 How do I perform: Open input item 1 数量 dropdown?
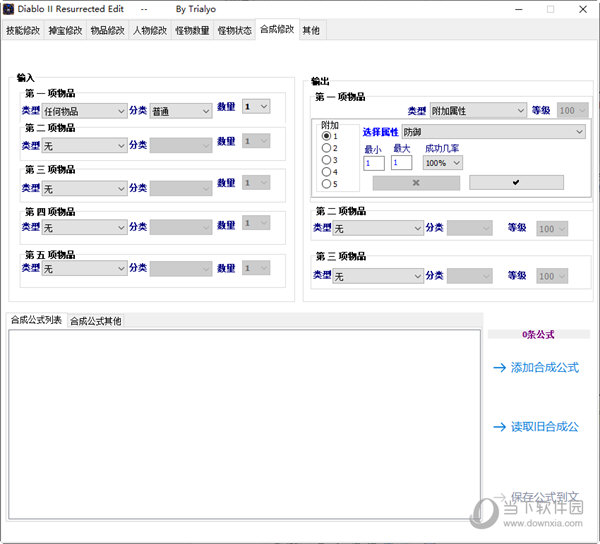click(256, 106)
